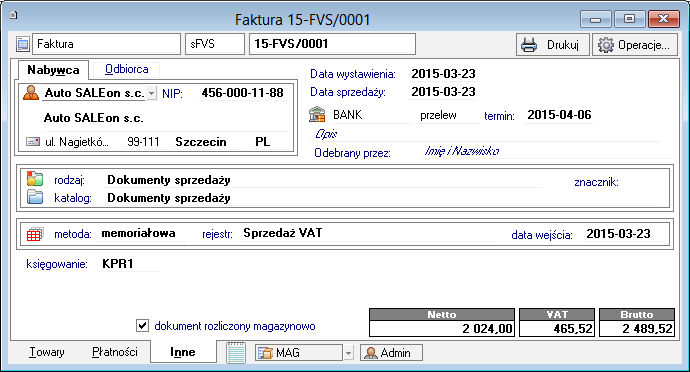Image resolution: width=690 pixels, height=372 pixels.
Task: Click the katalog label link
Action: (x=73, y=198)
